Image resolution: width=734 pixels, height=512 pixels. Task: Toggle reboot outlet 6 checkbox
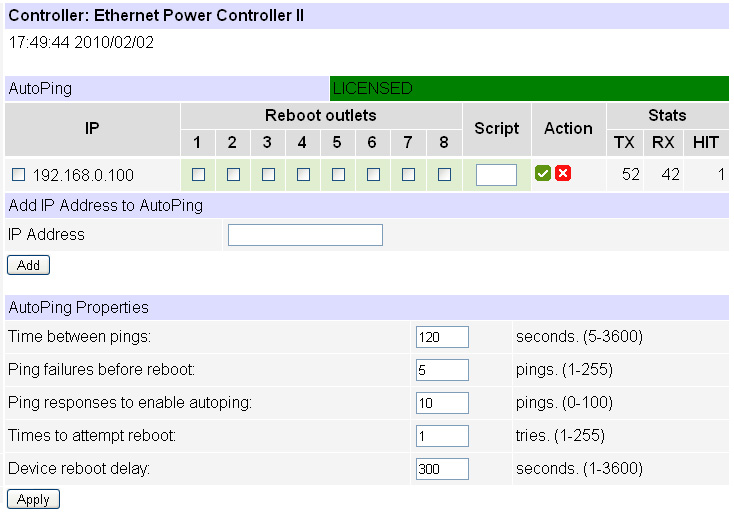tap(373, 175)
